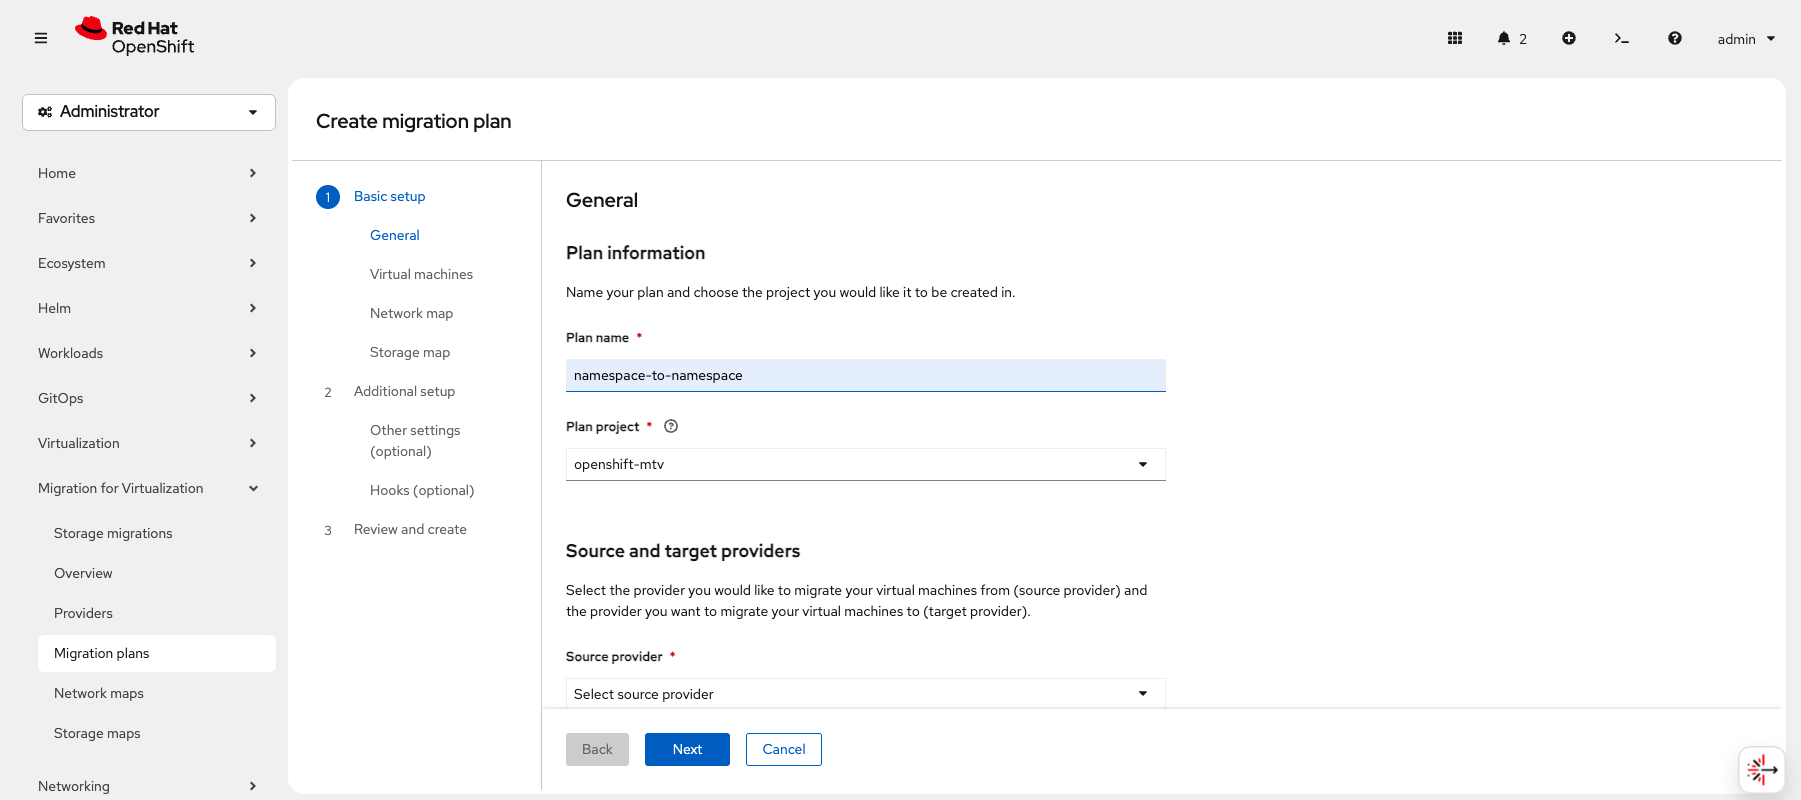
Task: Click Plan project help icon
Action: click(671, 426)
